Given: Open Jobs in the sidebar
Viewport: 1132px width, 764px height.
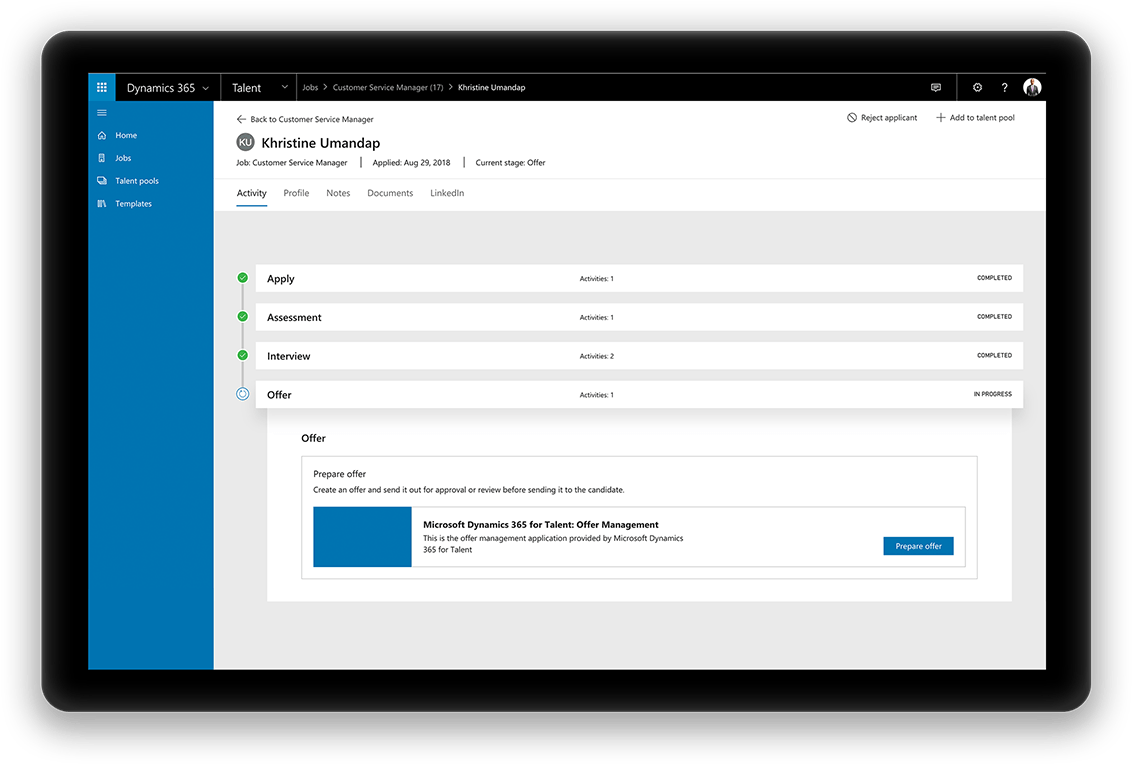Looking at the screenshot, I should 123,158.
